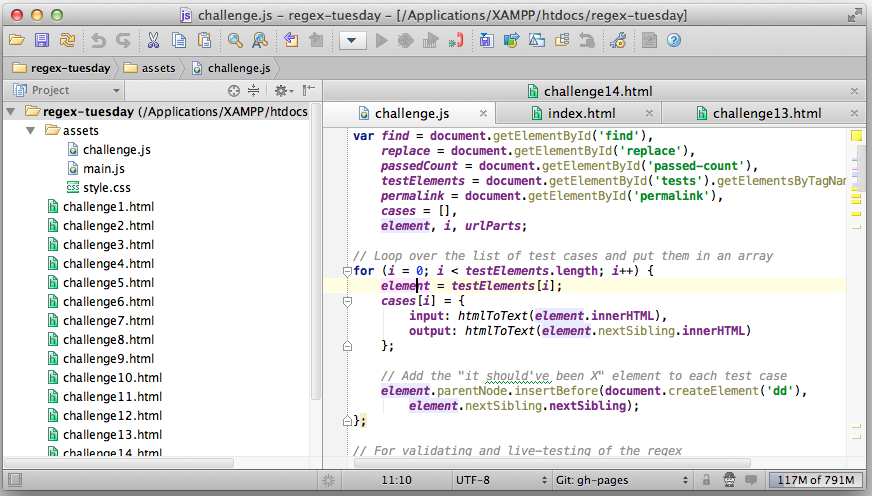
Task: Click the challenge.js breadcrumb
Action: tap(231, 68)
